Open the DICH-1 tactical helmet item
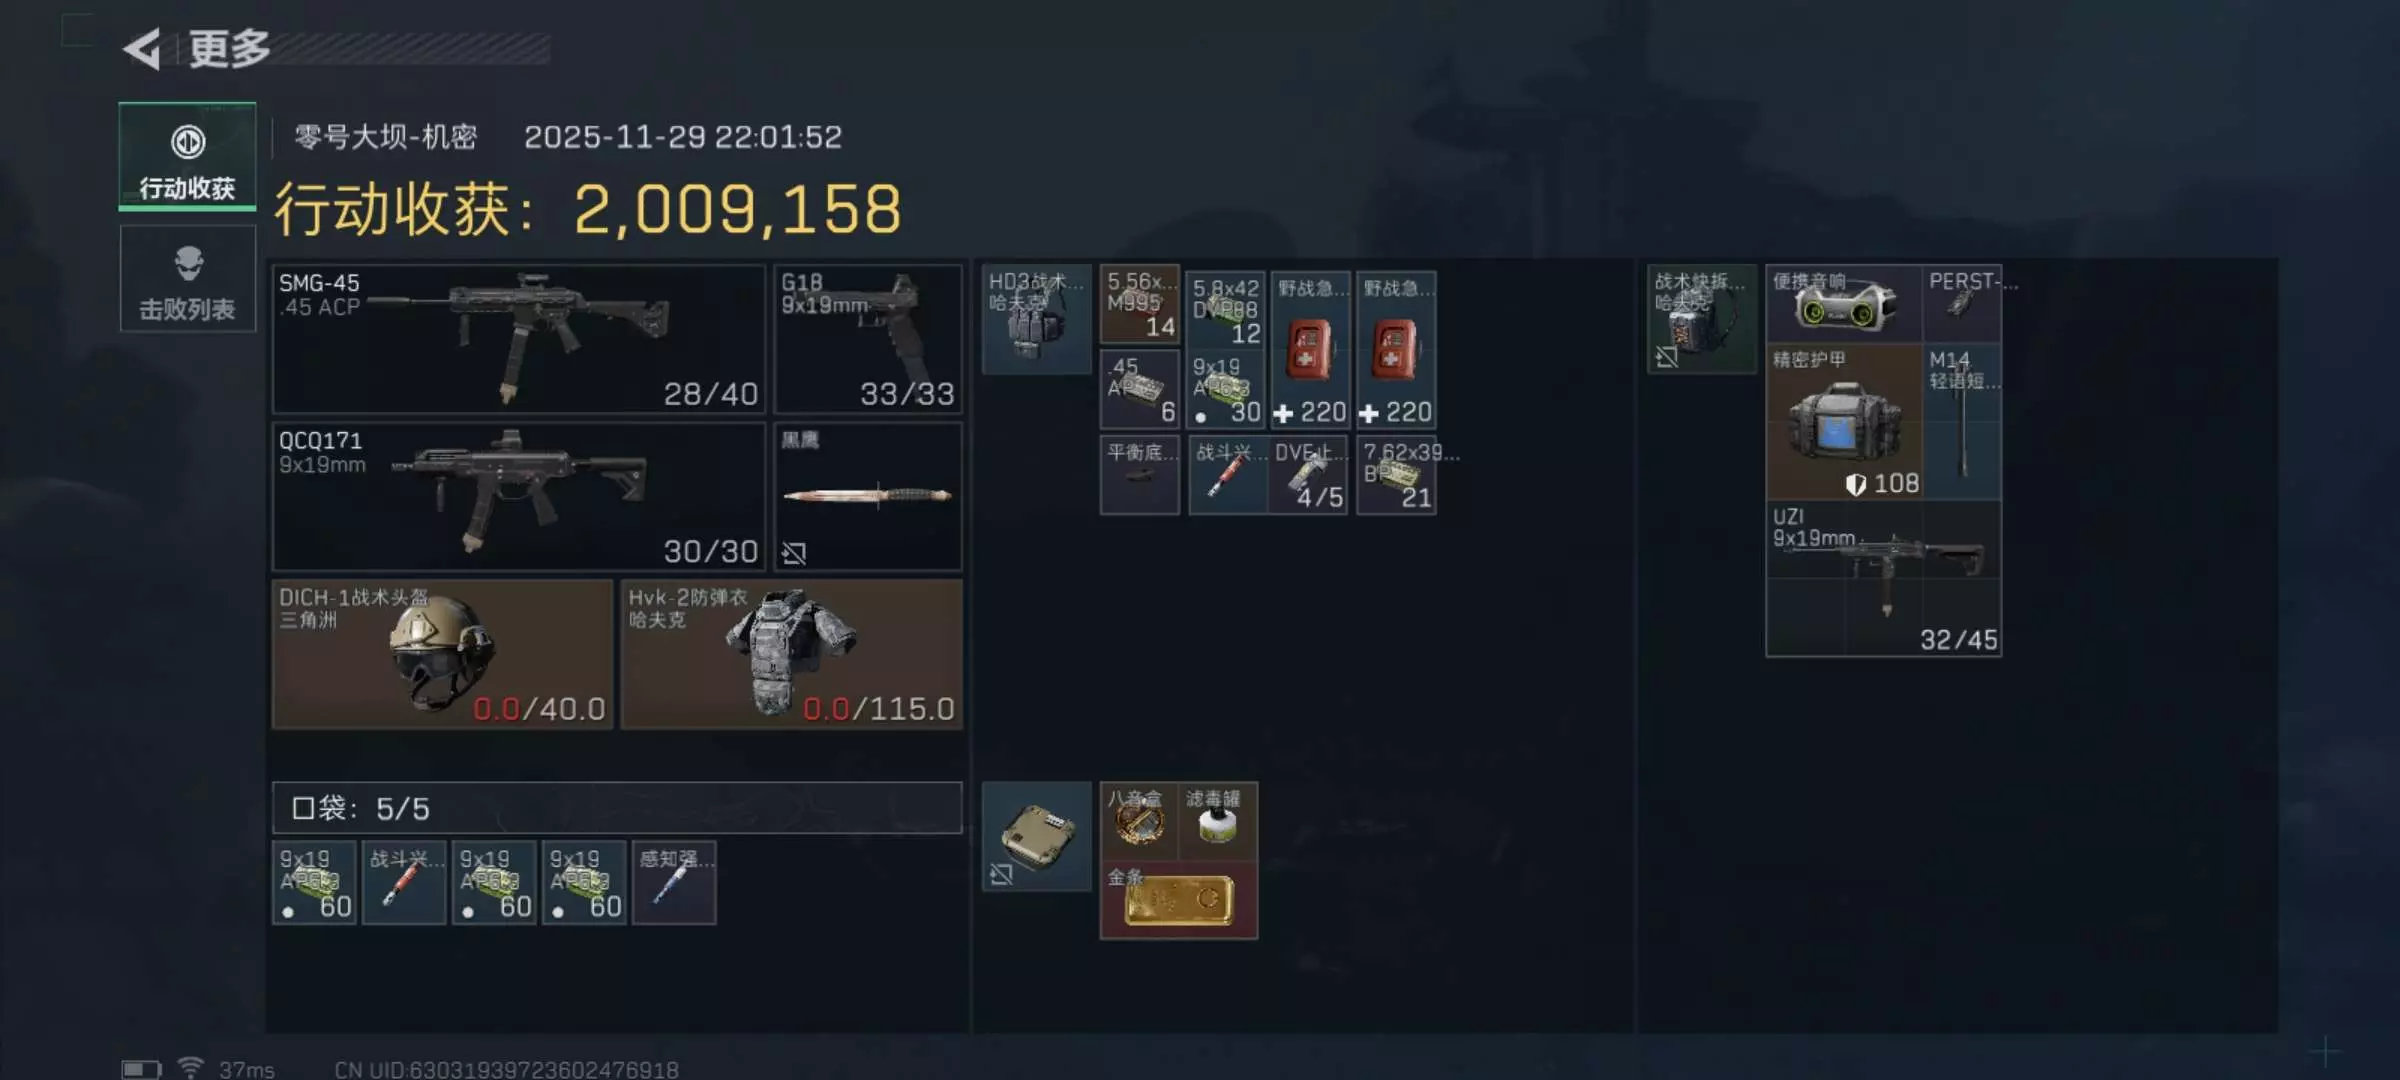Image resolution: width=2400 pixels, height=1080 pixels. click(442, 654)
